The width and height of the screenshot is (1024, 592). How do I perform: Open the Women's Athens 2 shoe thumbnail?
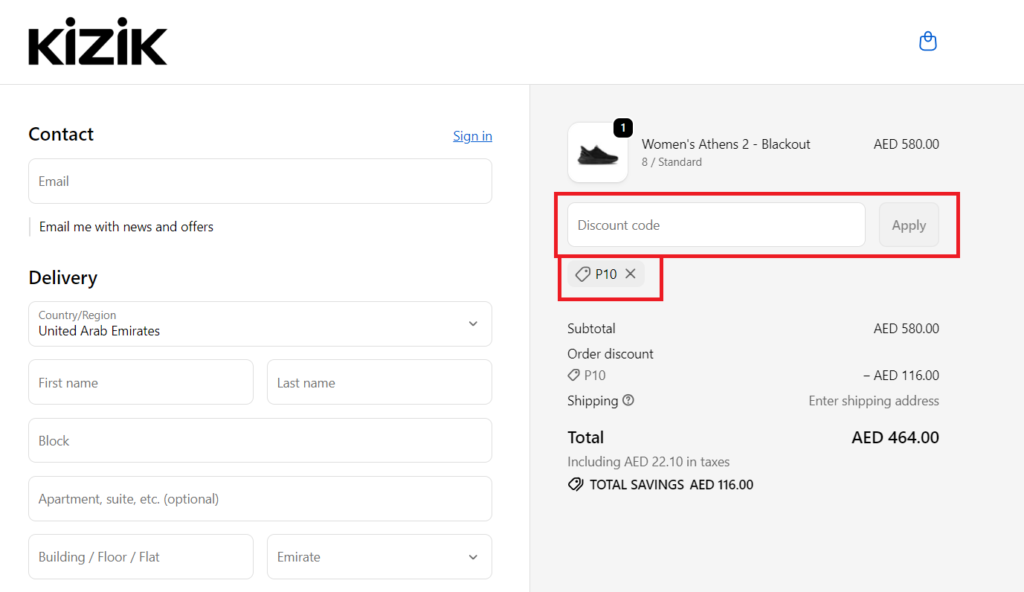598,152
